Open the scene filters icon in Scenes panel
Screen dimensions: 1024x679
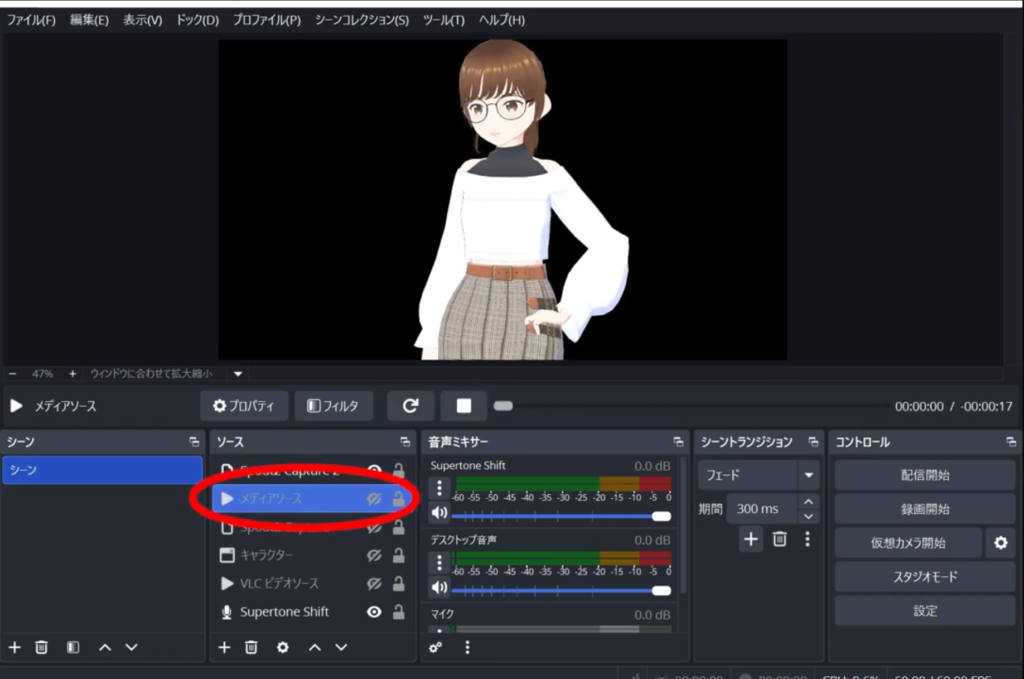click(73, 647)
